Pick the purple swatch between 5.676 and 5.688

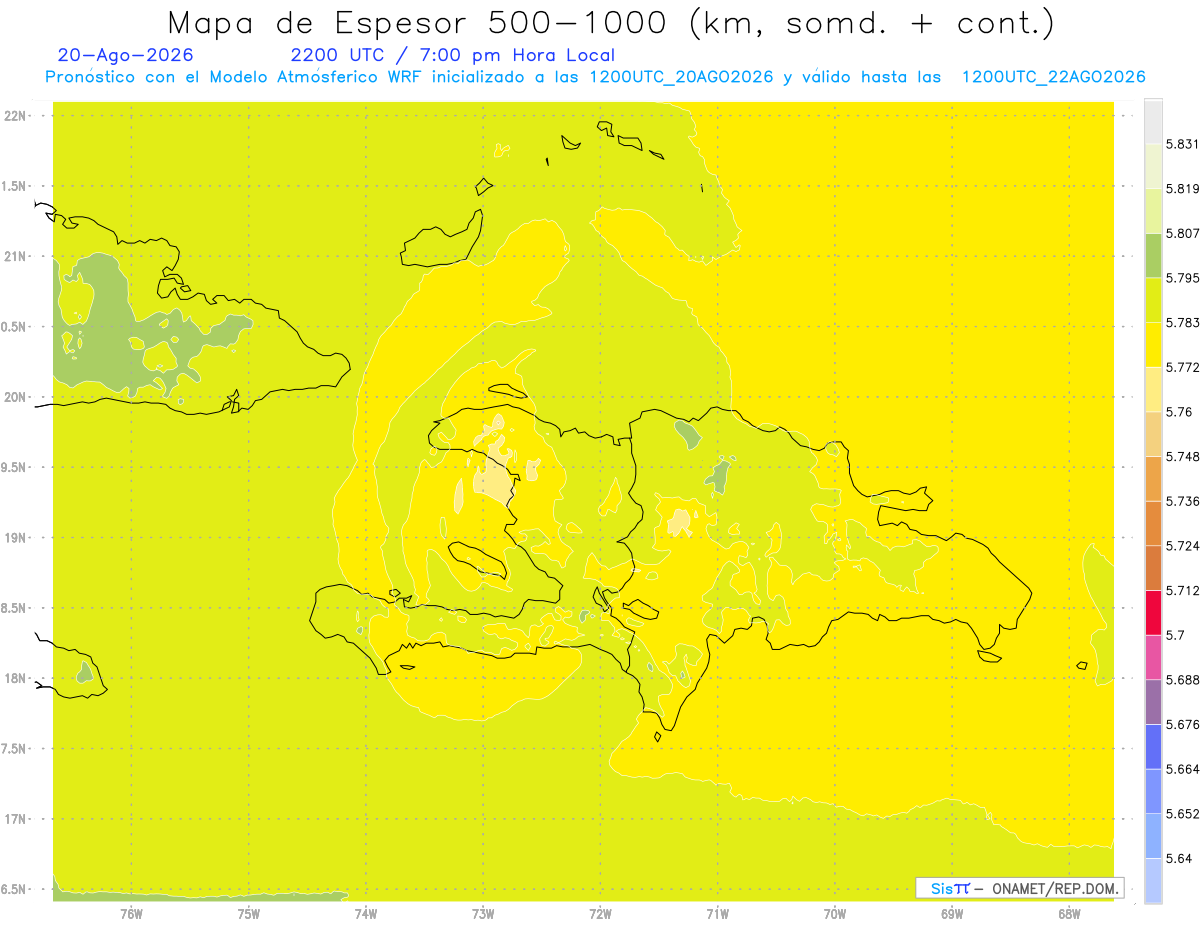coord(1153,702)
